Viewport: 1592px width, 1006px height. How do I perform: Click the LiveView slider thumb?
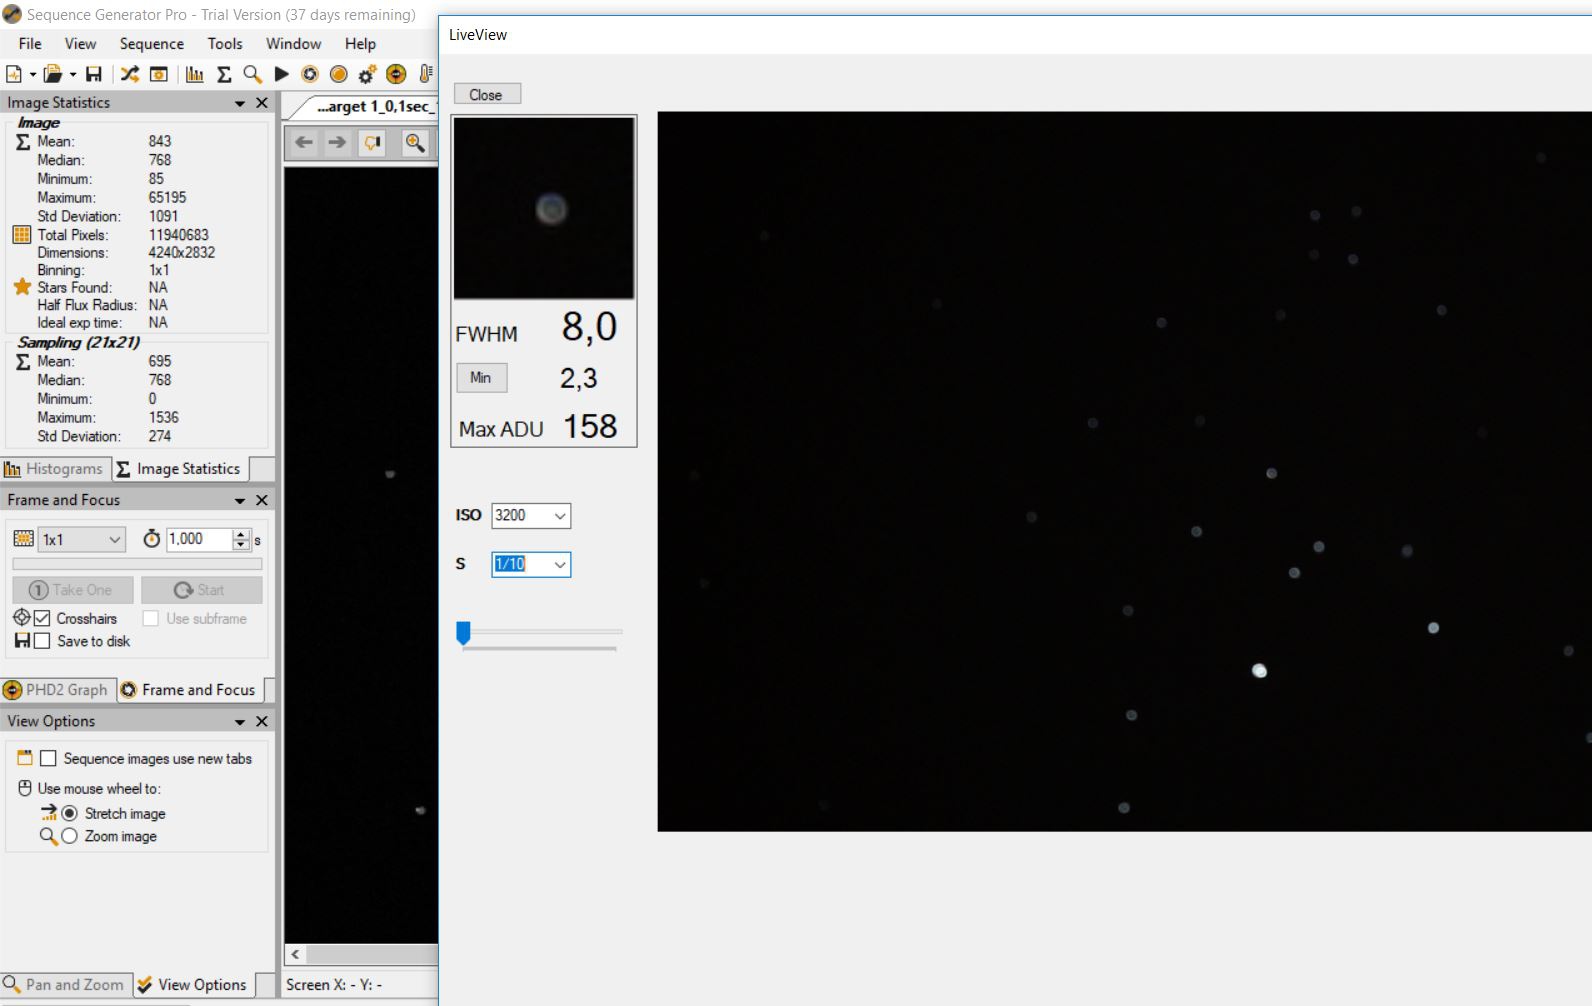coord(463,633)
